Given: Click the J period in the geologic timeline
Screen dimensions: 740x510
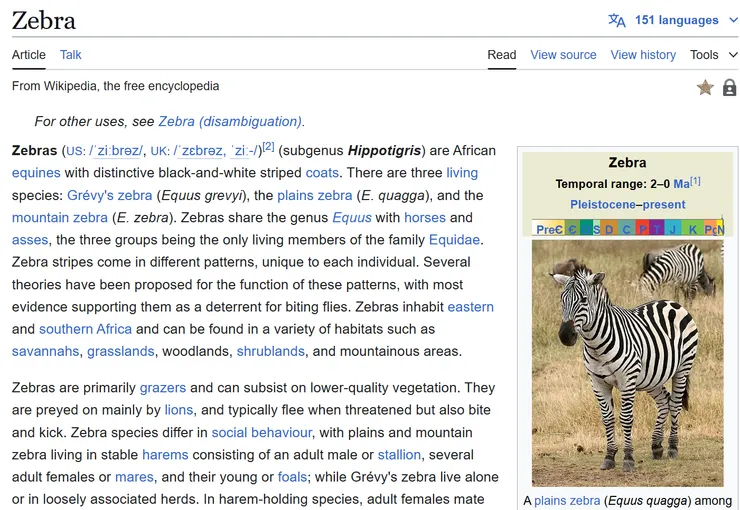Looking at the screenshot, I should (673, 229).
